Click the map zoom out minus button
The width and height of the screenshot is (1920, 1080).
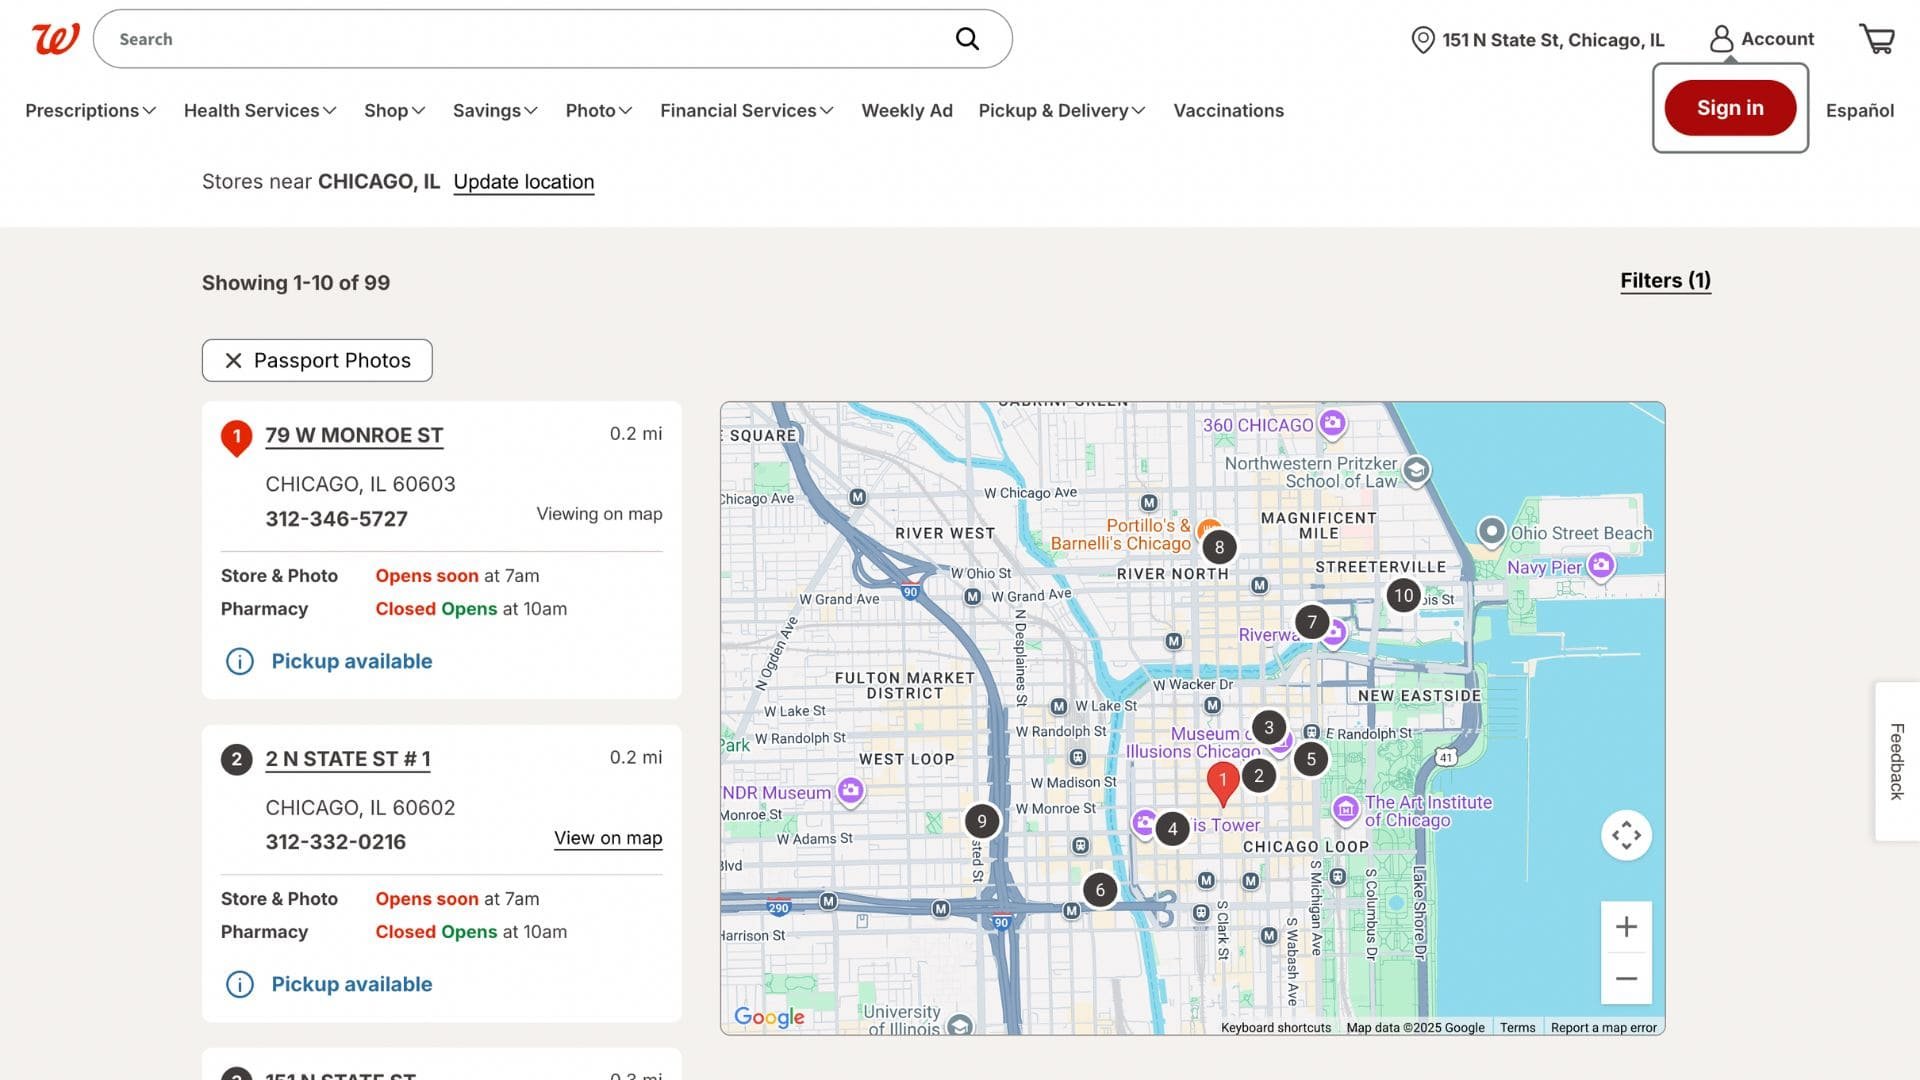[x=1626, y=979]
